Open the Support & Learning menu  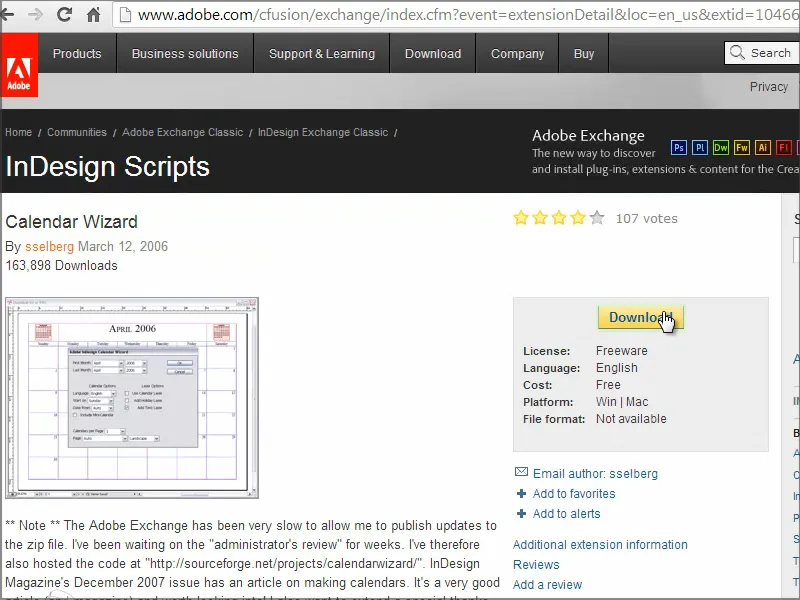click(x=322, y=53)
